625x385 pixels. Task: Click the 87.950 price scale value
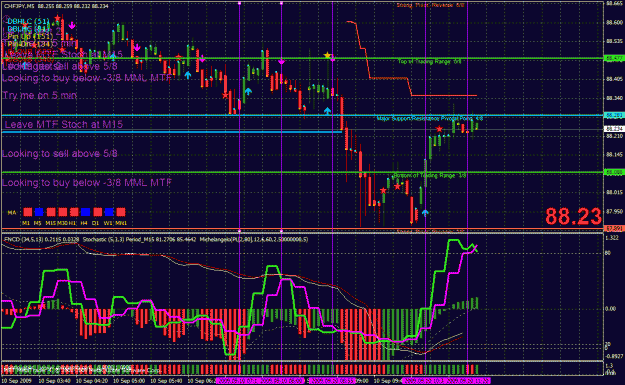(614, 212)
